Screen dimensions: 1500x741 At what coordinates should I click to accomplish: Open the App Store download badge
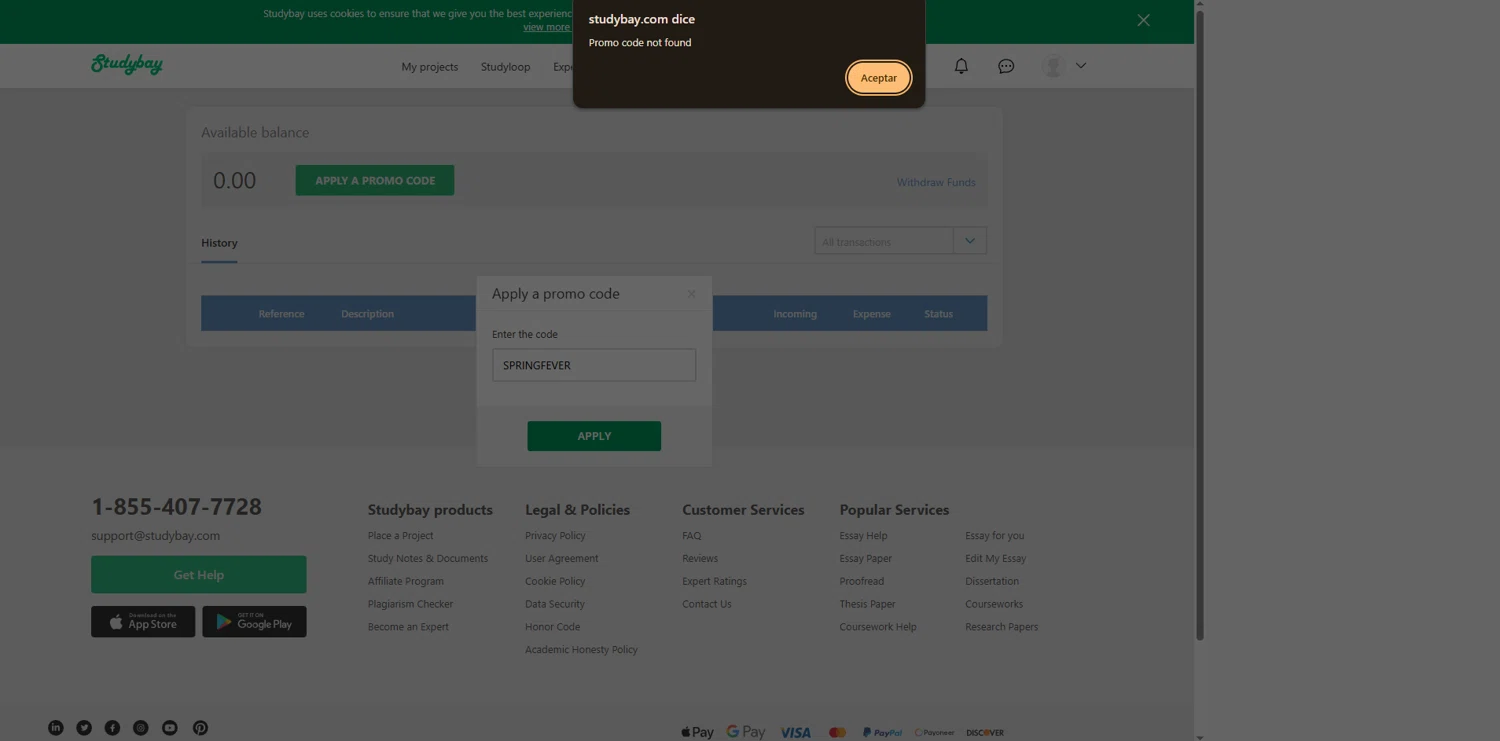[x=143, y=622]
